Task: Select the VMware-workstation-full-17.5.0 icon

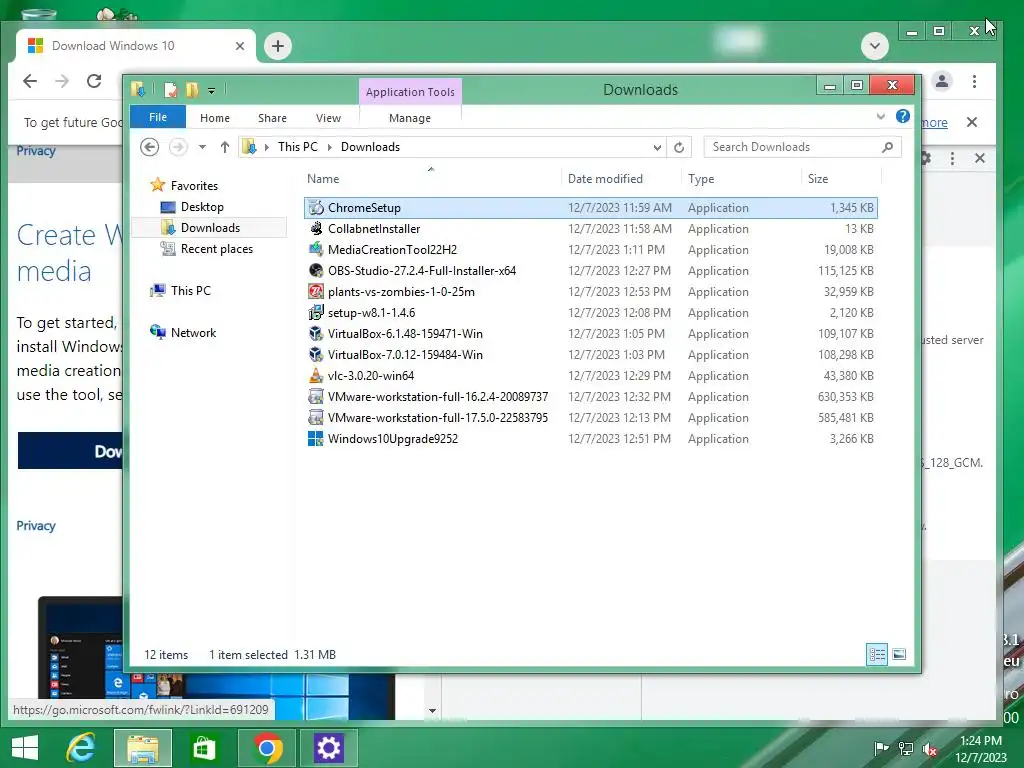Action: (316, 417)
